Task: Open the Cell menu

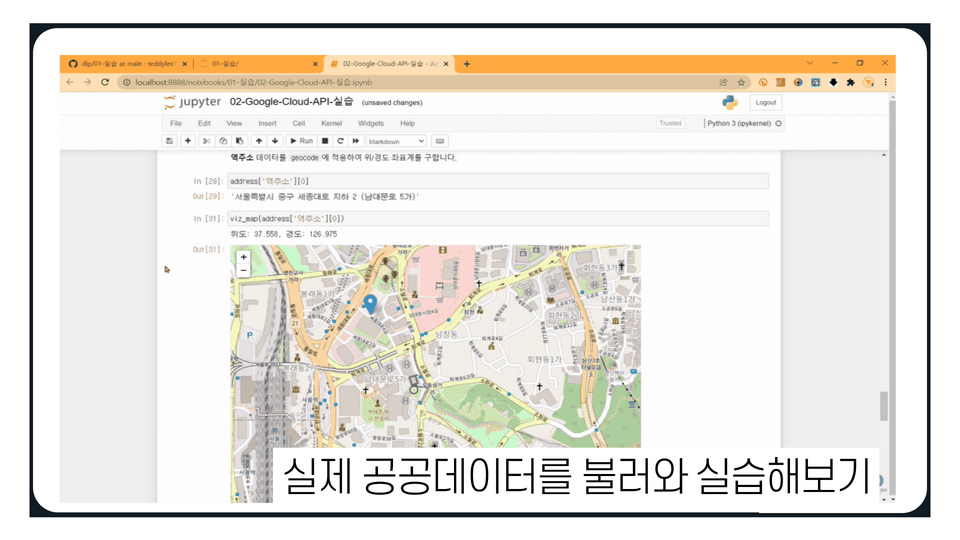Action: pyautogui.click(x=299, y=123)
